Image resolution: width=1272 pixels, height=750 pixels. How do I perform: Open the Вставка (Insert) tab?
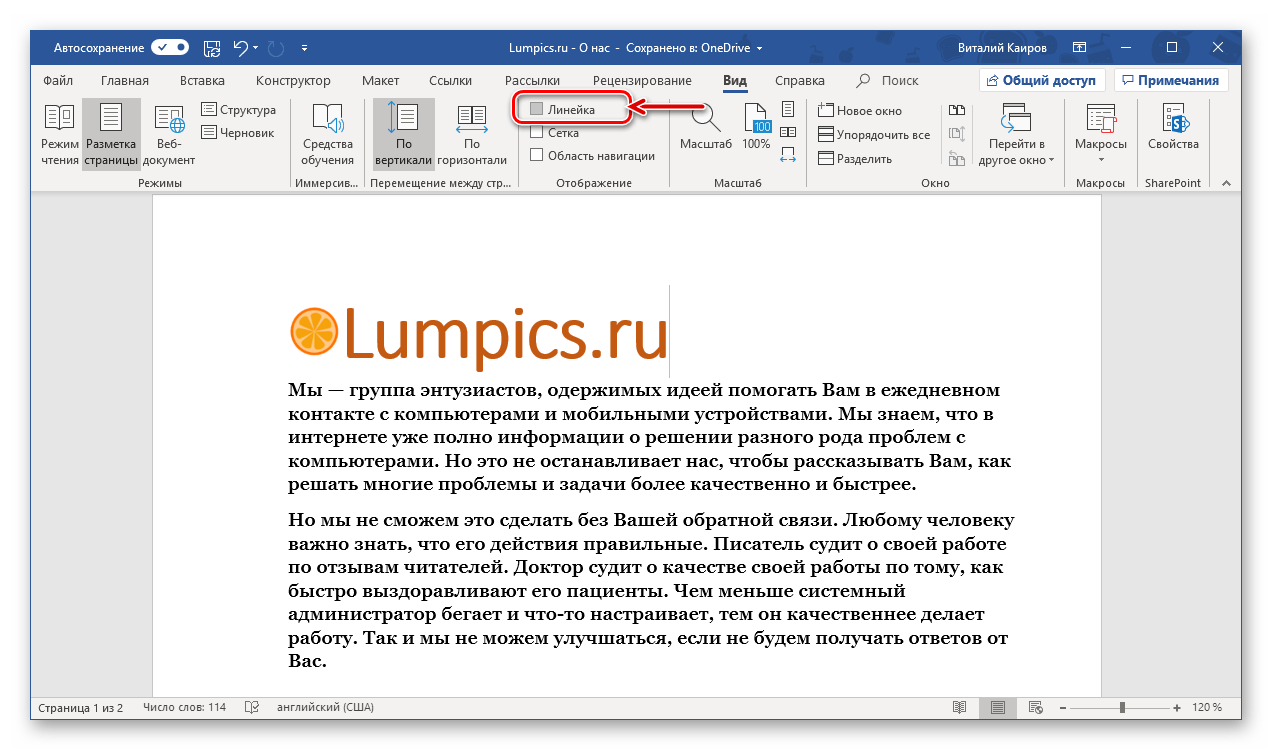pyautogui.click(x=202, y=81)
